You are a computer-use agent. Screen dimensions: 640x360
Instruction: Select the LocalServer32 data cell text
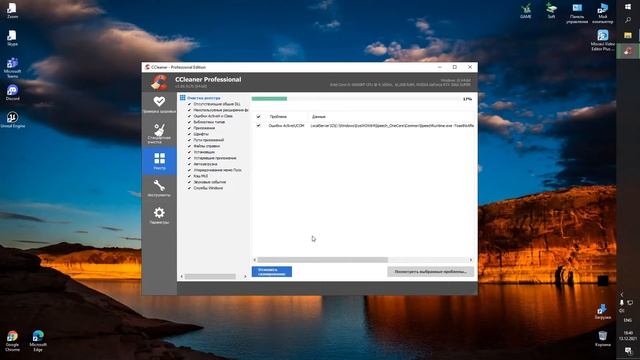[392, 126]
